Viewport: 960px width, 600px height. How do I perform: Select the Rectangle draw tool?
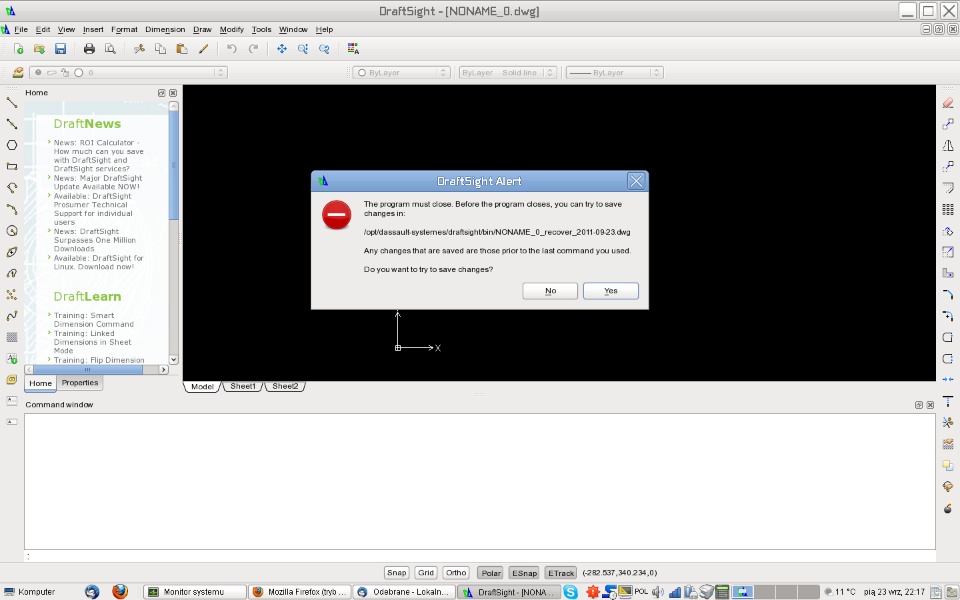pos(12,167)
